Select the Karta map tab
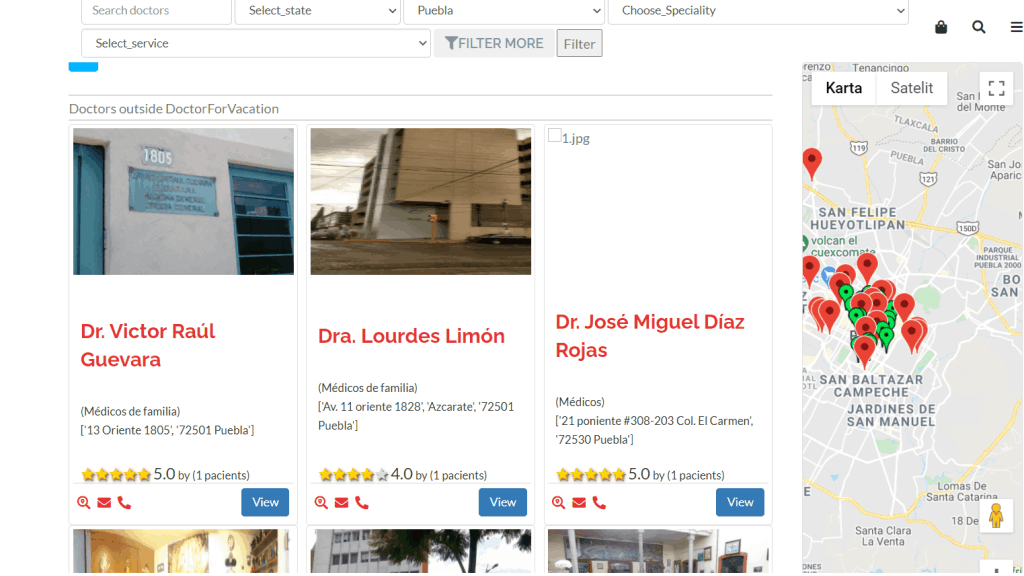1024x576 pixels. tap(843, 88)
